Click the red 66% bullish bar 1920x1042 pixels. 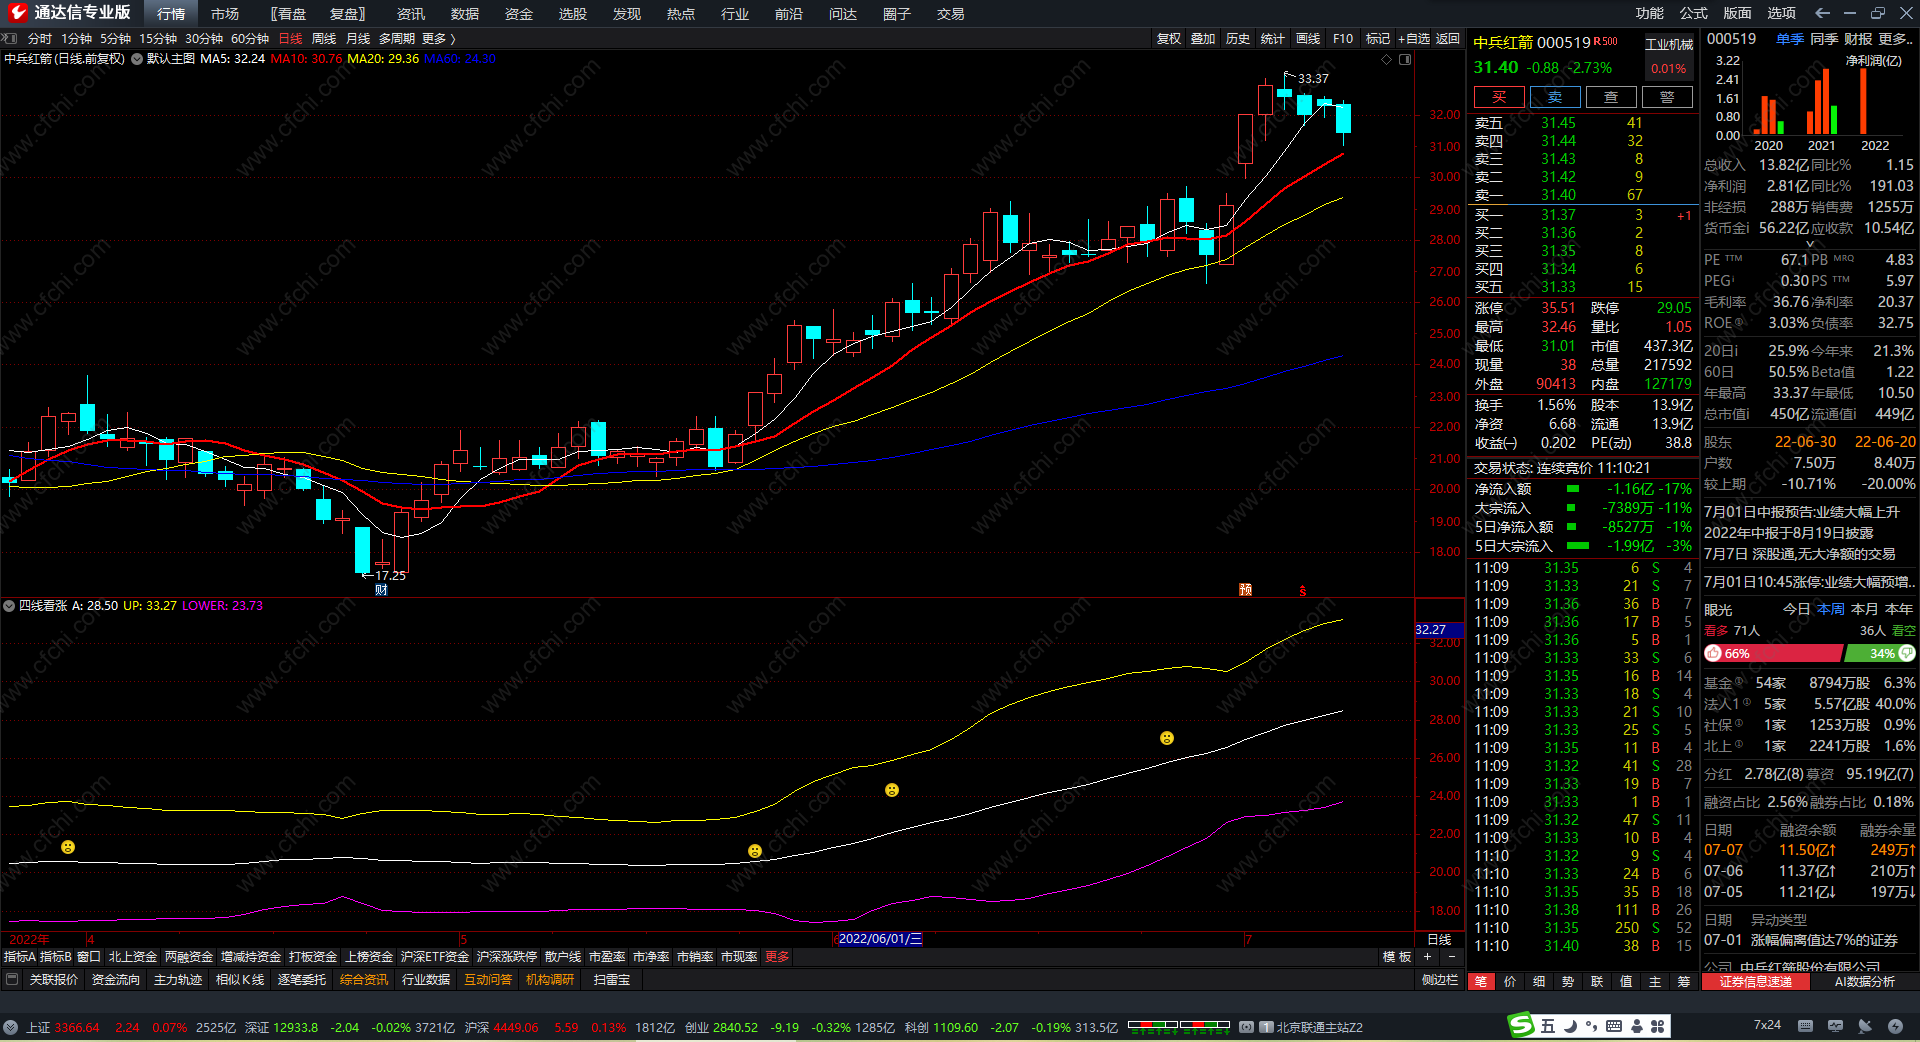coord(1773,654)
